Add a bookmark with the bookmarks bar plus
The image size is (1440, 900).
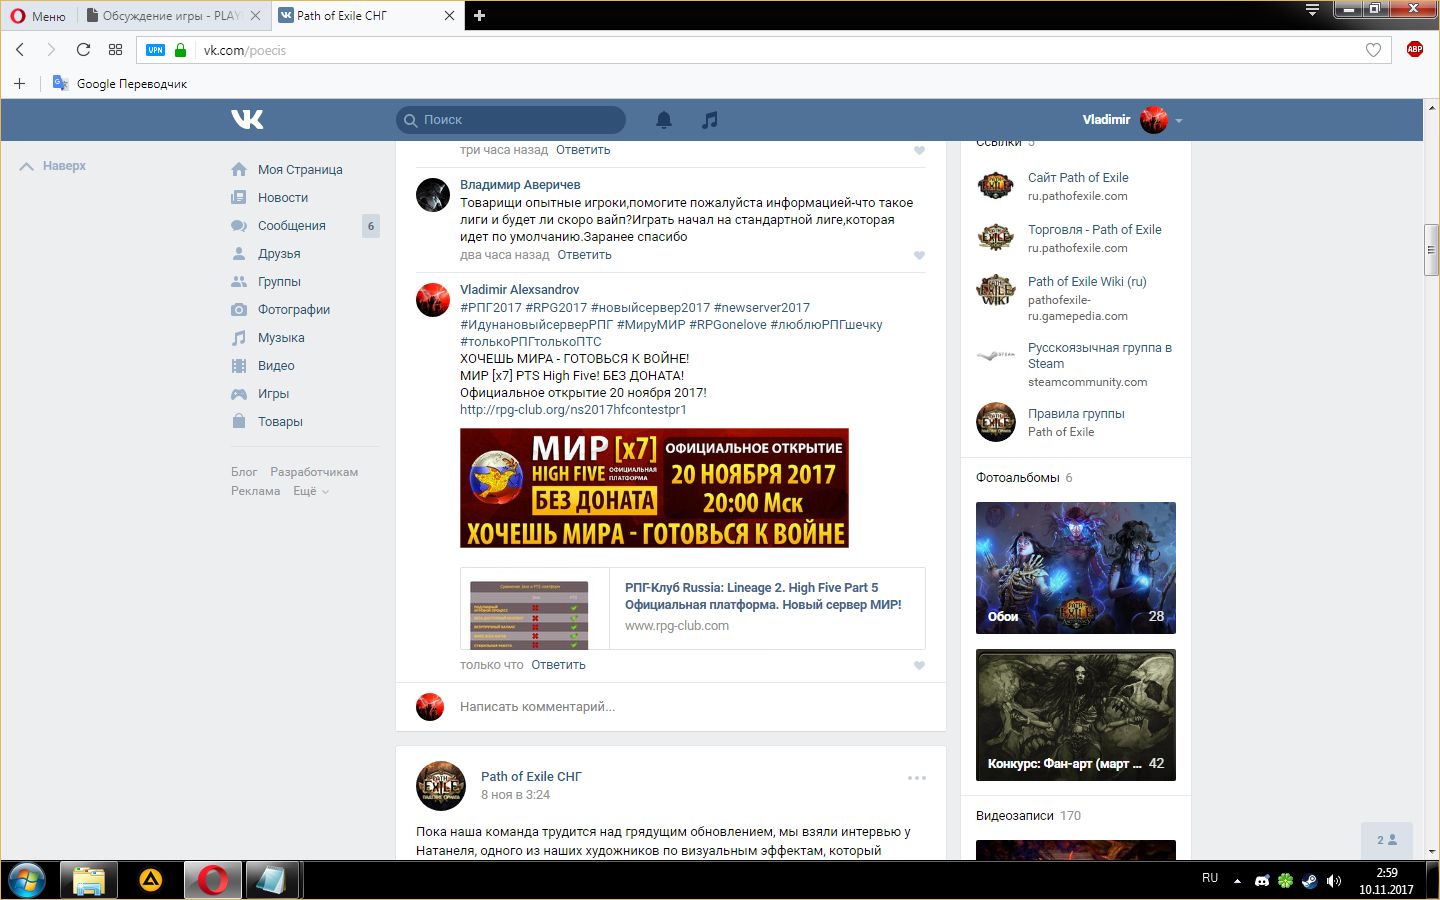coord(19,84)
